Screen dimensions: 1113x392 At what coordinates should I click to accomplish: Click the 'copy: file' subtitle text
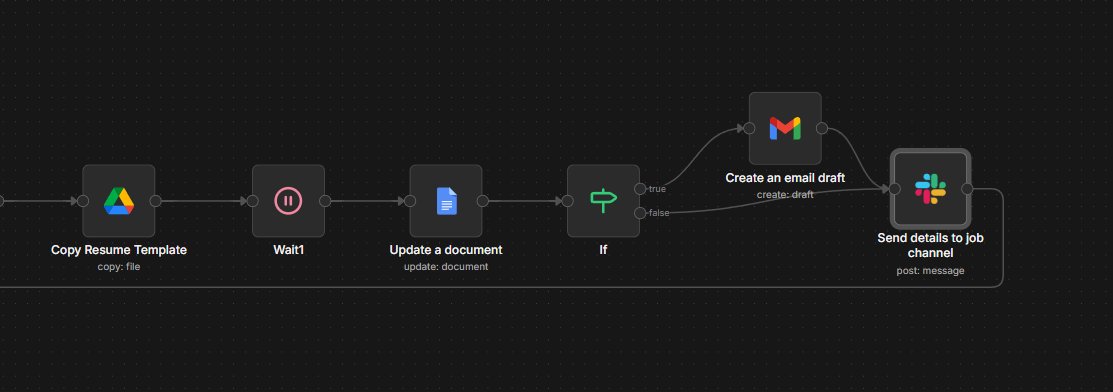coord(119,267)
